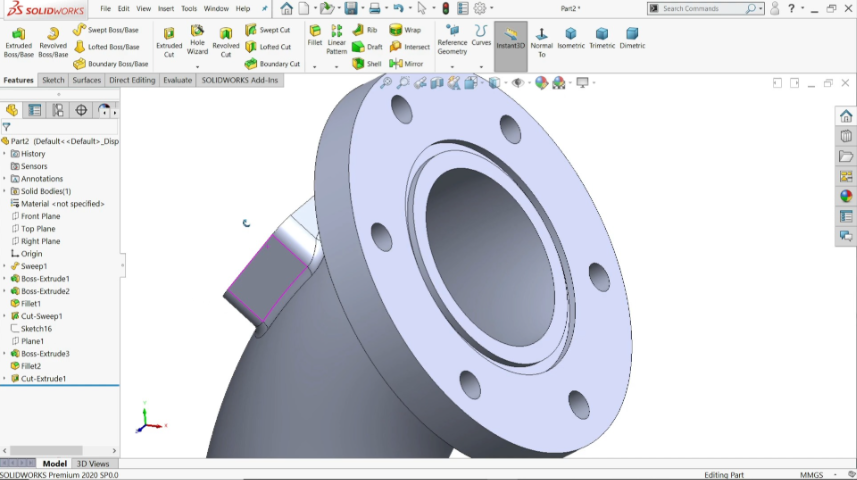
Task: Select the Swept Cut tool
Action: (267, 30)
